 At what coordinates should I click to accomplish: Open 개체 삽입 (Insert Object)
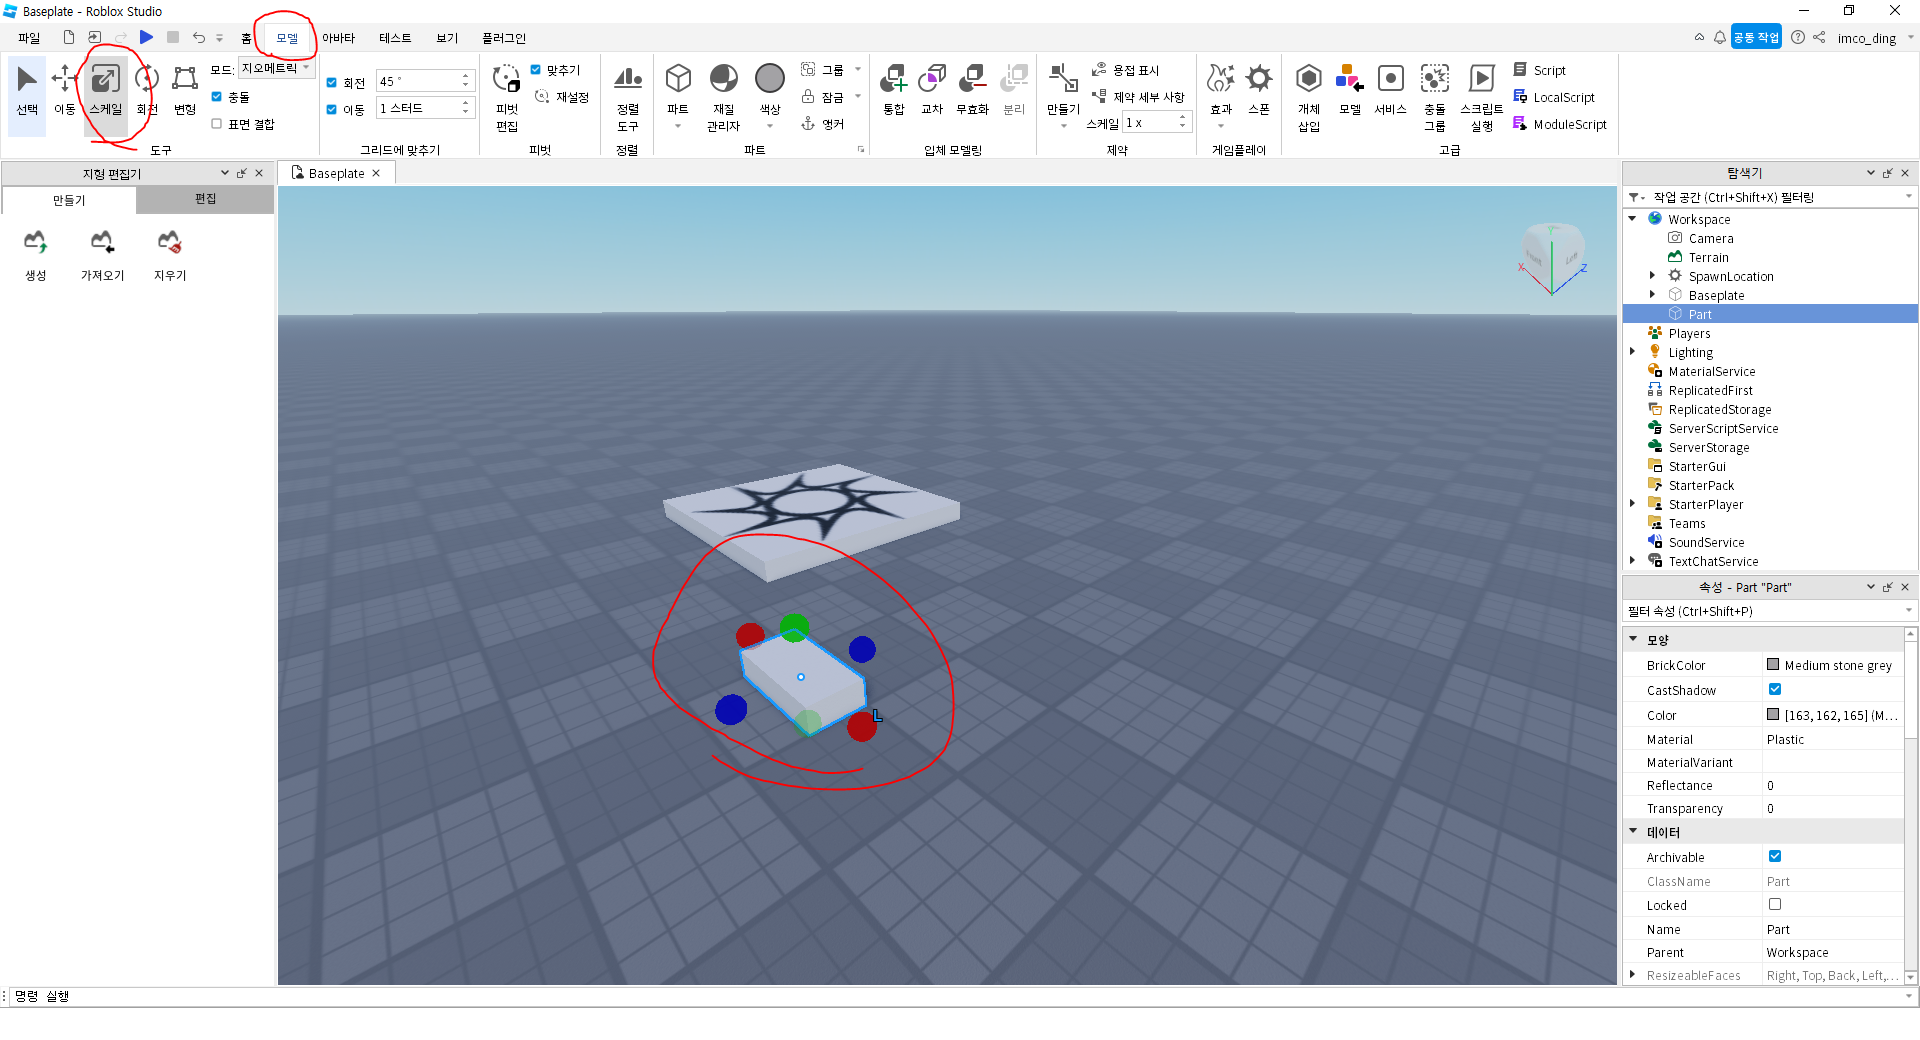(x=1309, y=97)
